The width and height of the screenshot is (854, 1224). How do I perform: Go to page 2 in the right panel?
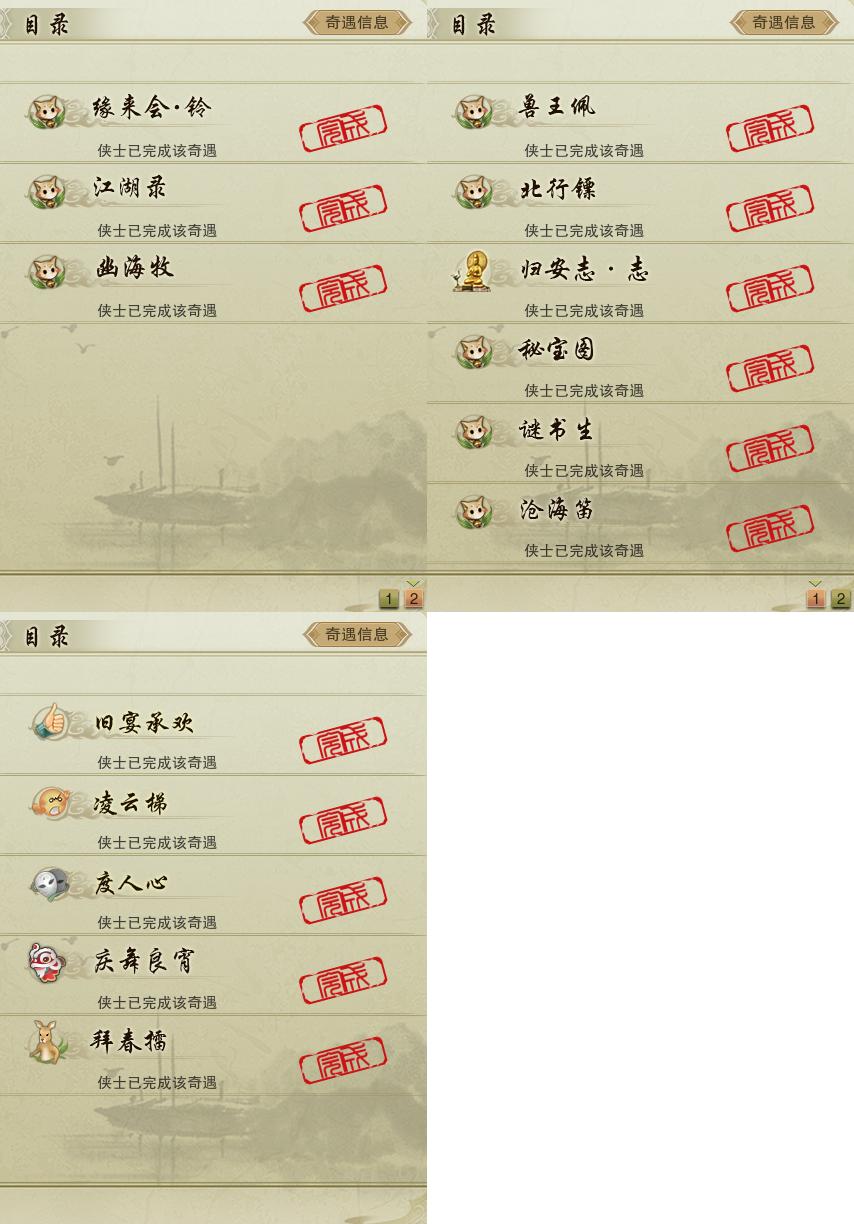[840, 599]
